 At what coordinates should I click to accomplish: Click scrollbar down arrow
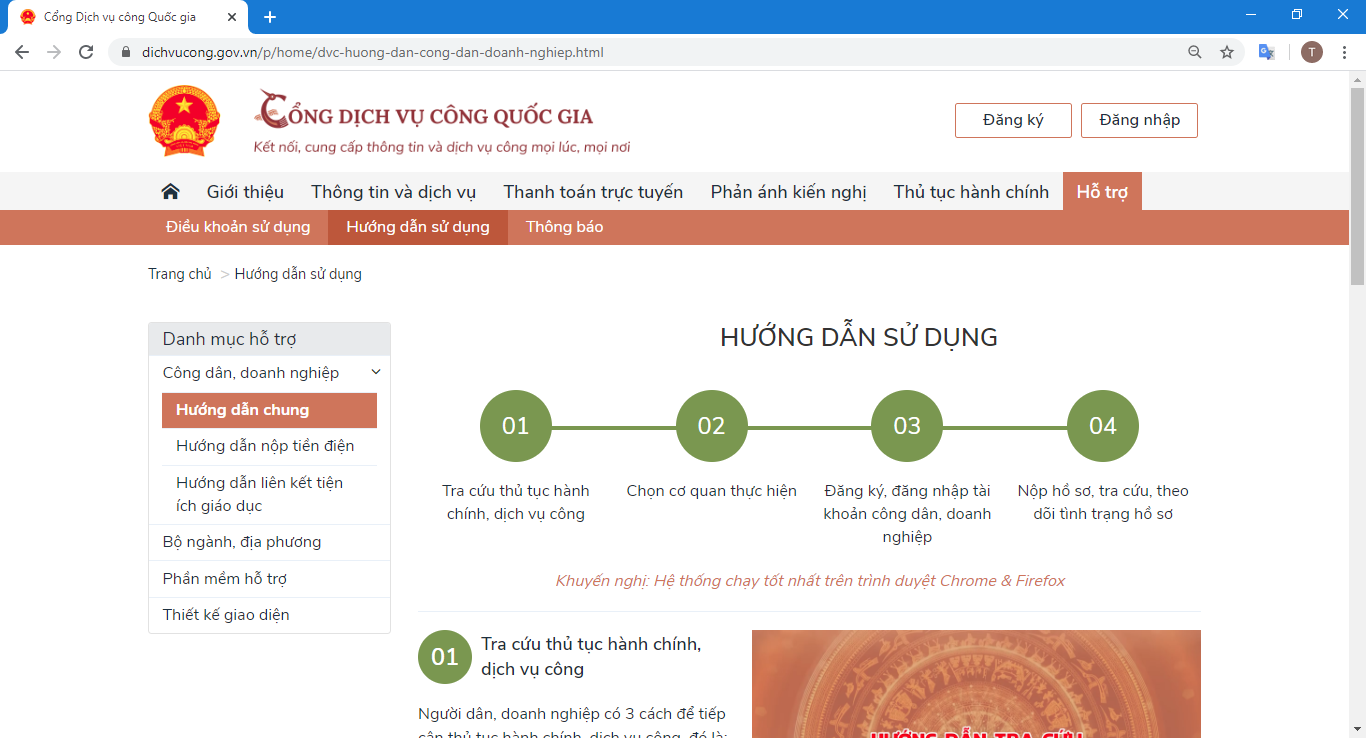(x=1357, y=729)
